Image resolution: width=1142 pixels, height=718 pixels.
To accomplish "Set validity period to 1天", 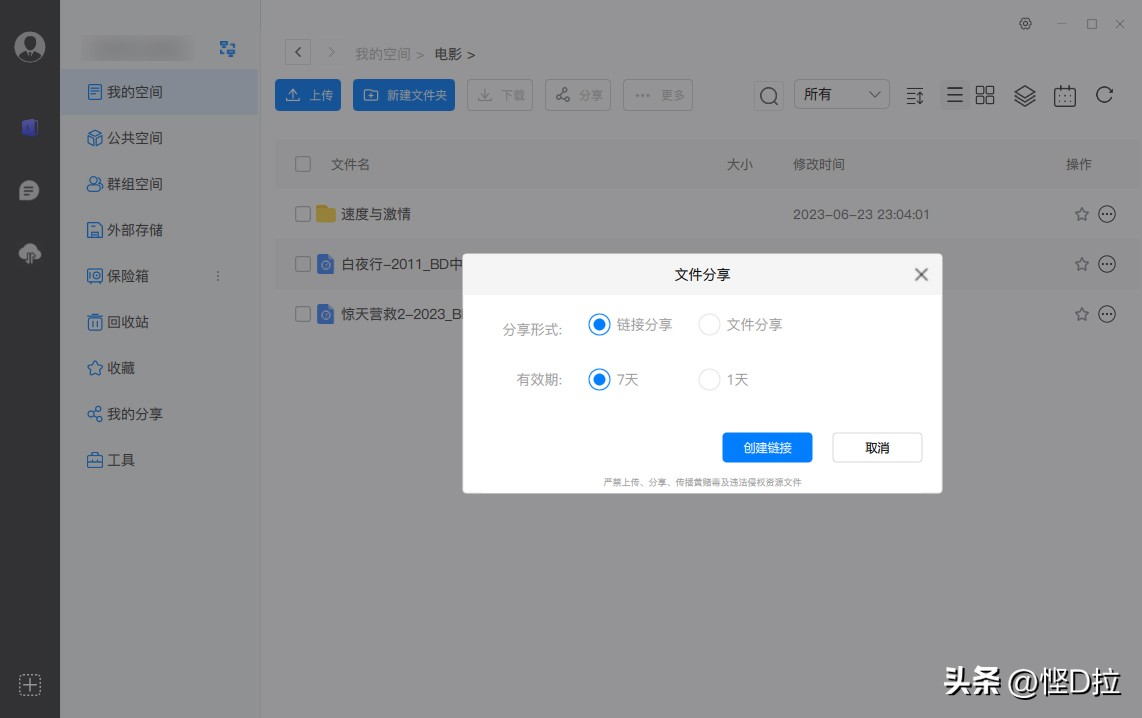I will tap(709, 379).
